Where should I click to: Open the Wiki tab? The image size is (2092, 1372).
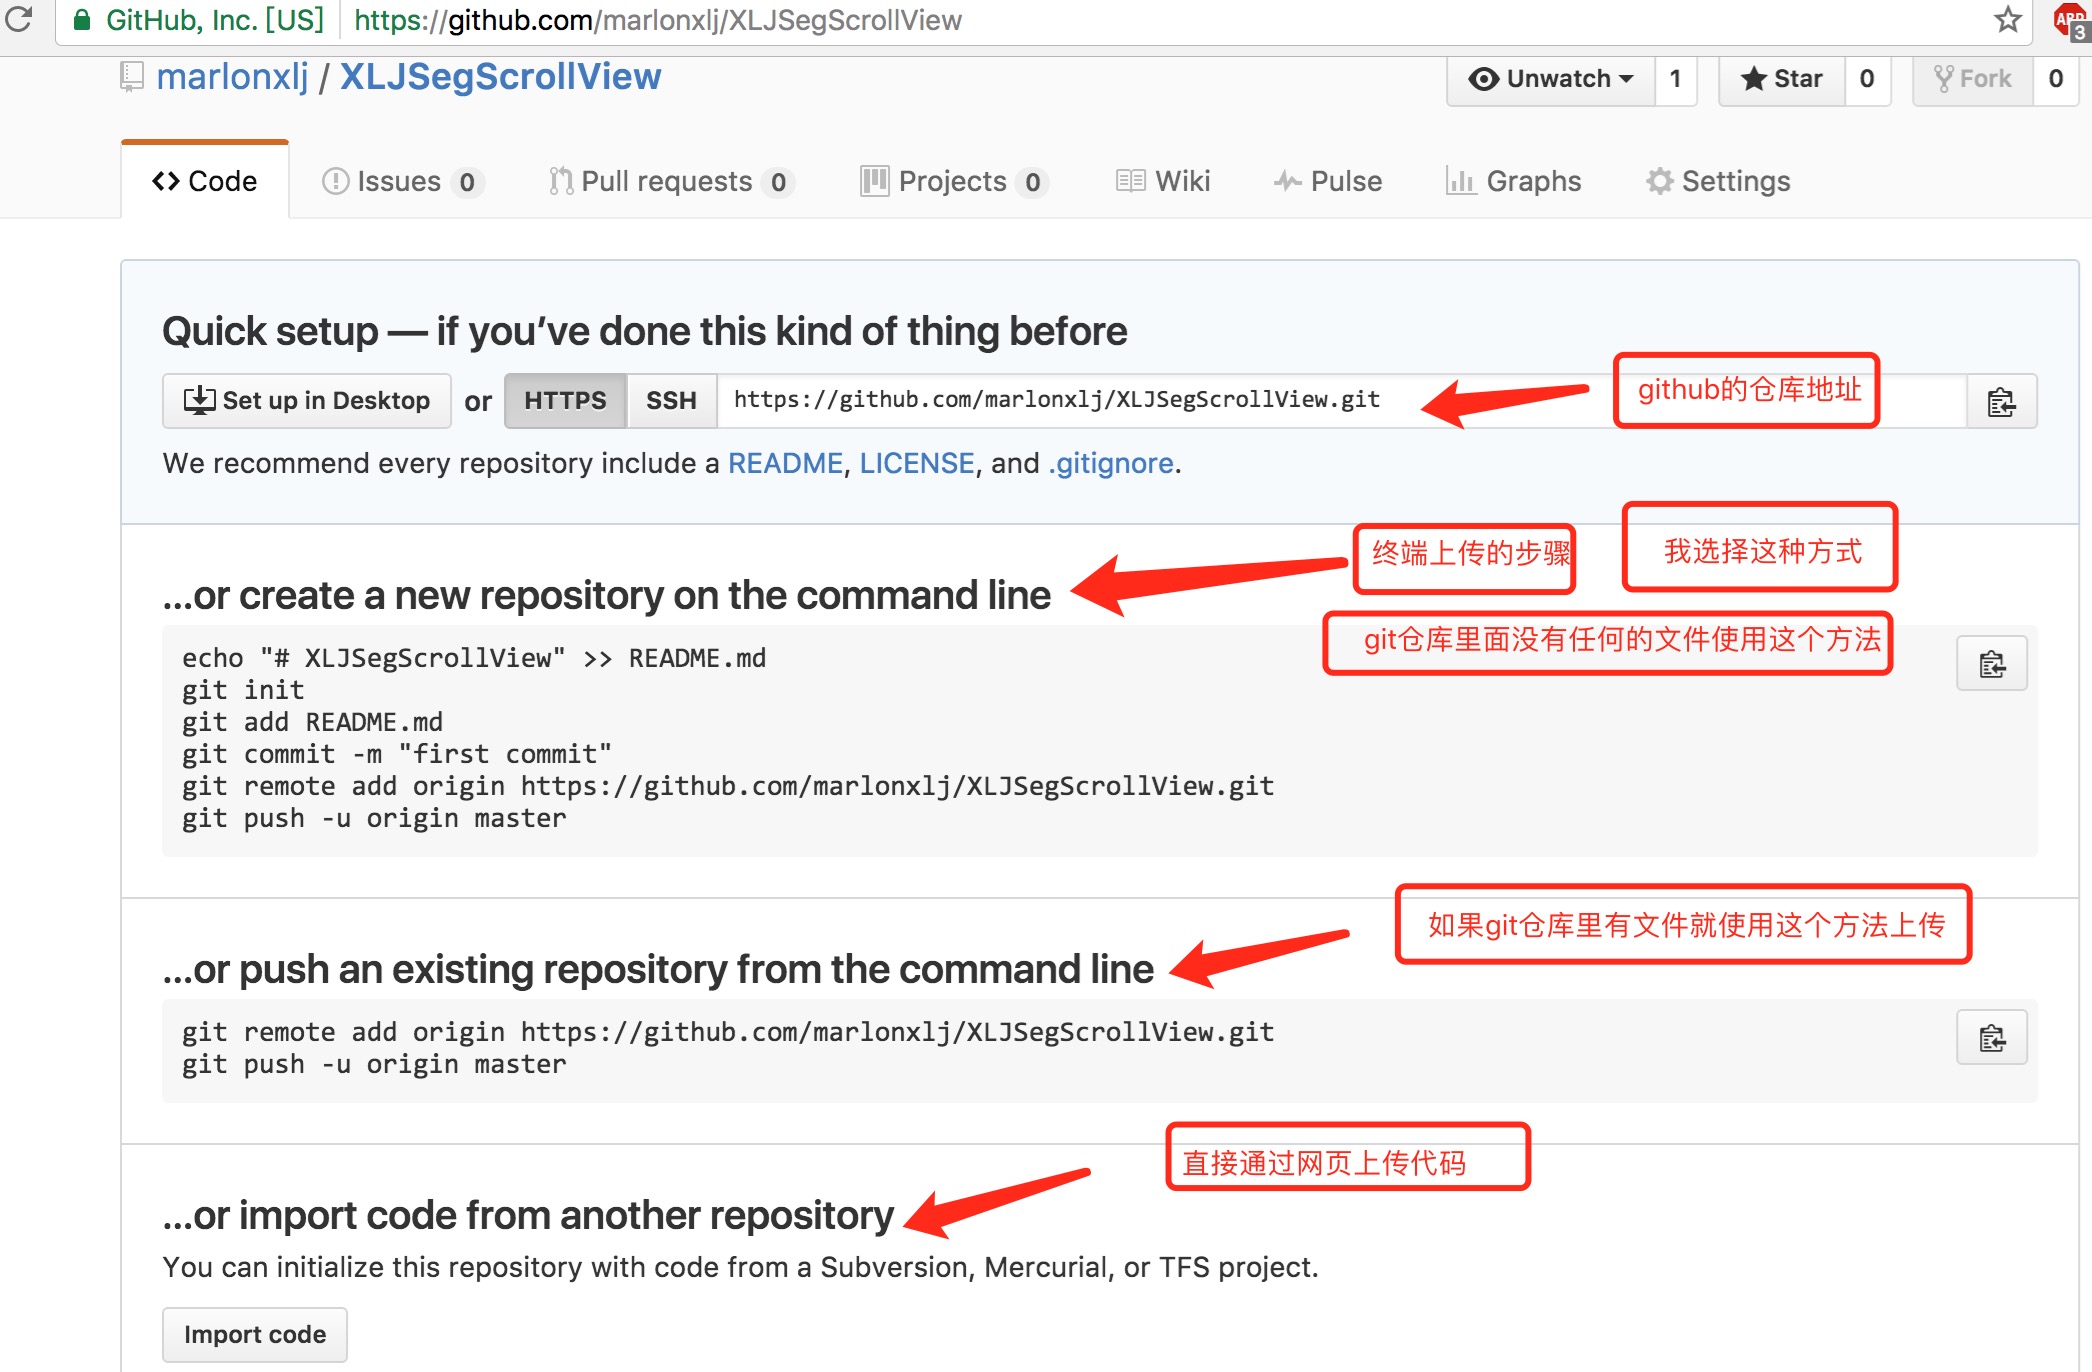point(1163,181)
